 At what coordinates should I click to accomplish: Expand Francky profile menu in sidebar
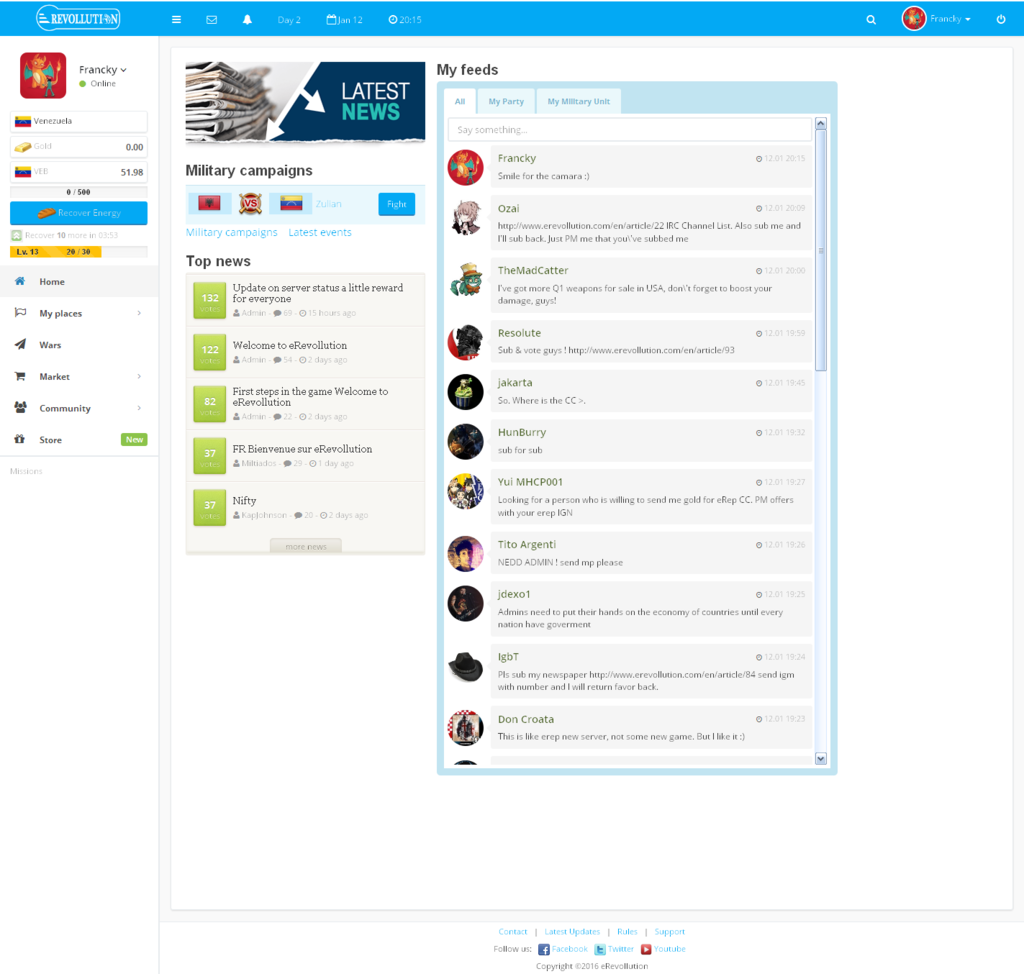coord(103,70)
